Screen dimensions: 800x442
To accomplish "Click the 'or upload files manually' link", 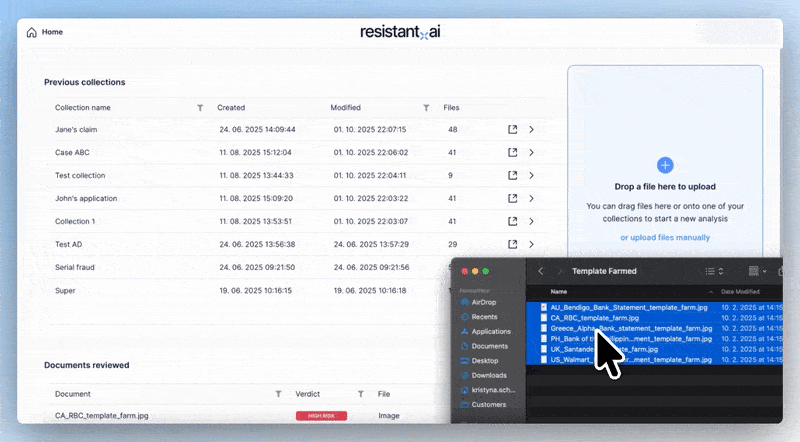I will [x=665, y=238].
